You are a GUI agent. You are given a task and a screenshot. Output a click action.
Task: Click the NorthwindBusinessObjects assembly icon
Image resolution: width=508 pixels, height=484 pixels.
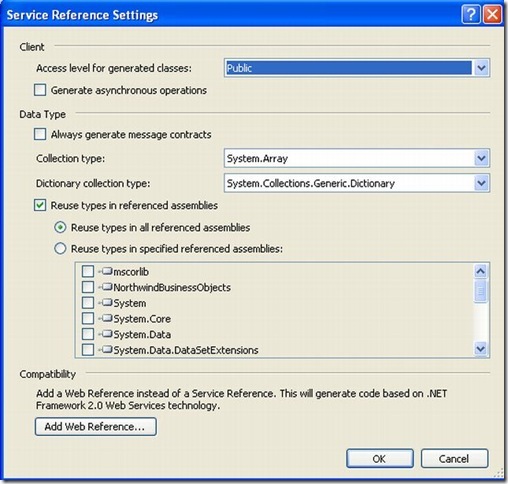click(107, 287)
